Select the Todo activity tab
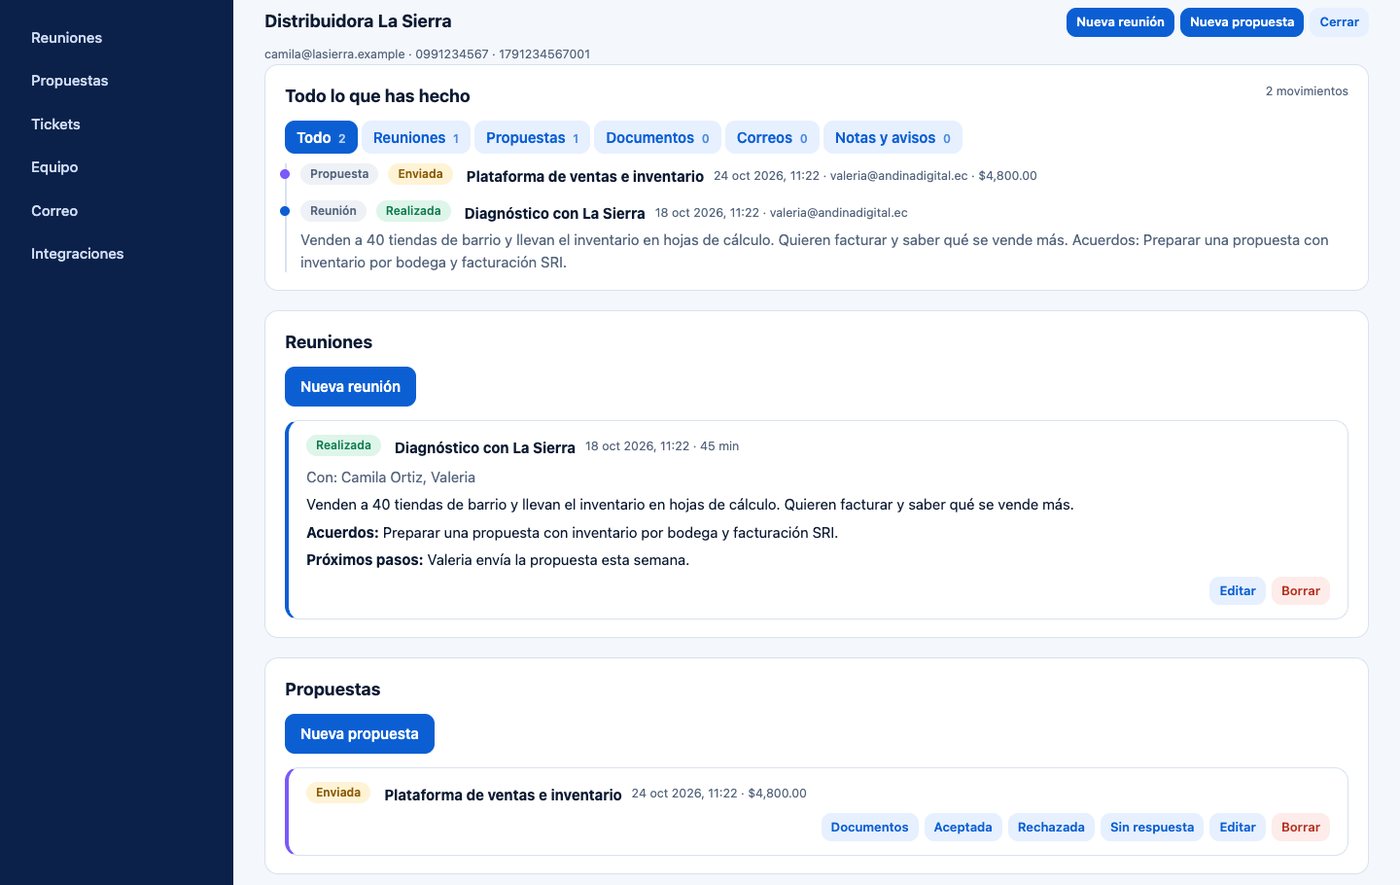Viewport: 1400px width, 885px height. click(x=321, y=138)
